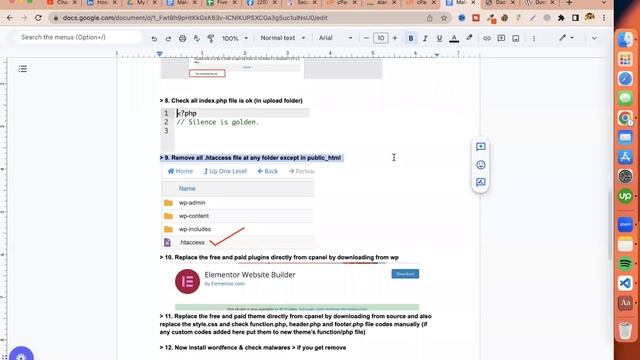Reload the page
640x360 pixels.
coord(38,18)
